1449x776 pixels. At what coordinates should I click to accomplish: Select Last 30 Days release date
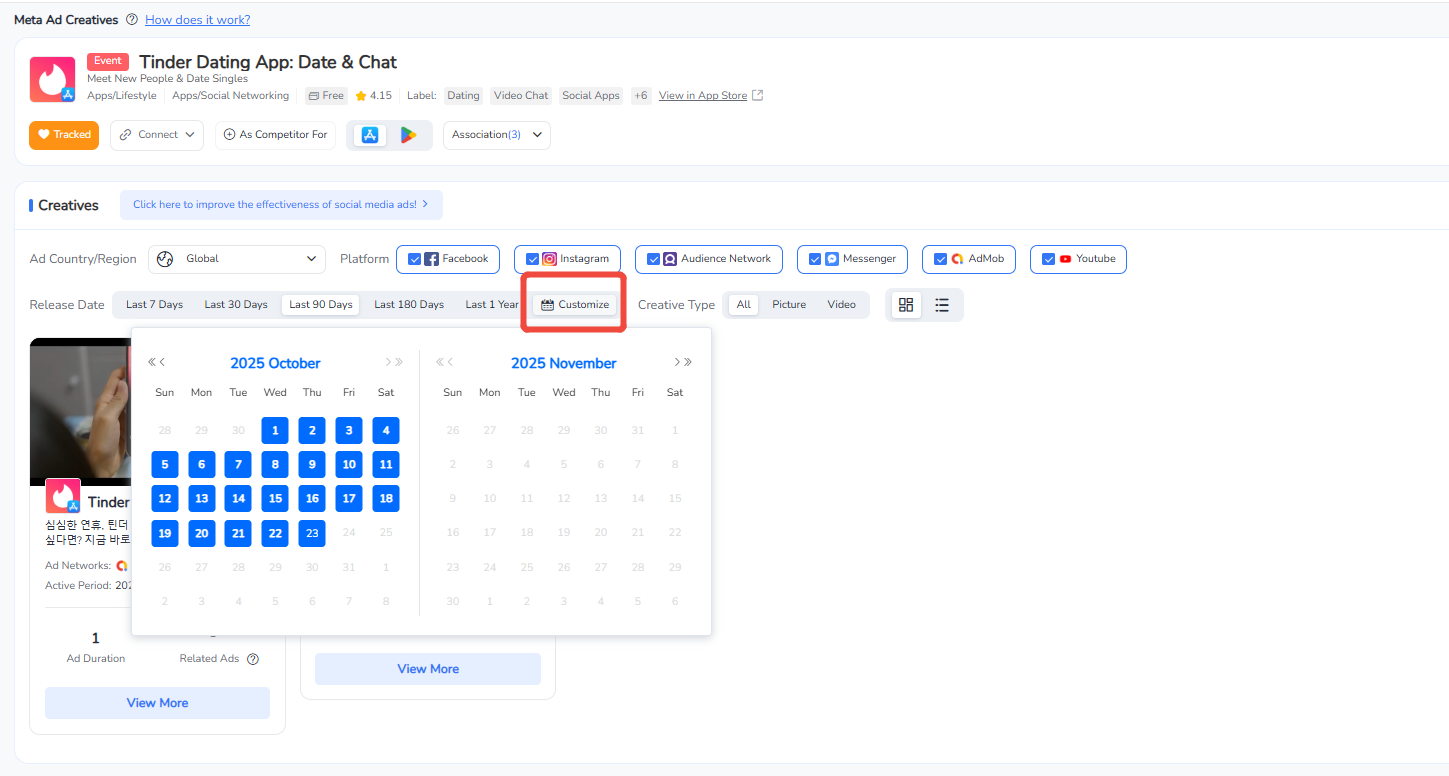tap(236, 305)
